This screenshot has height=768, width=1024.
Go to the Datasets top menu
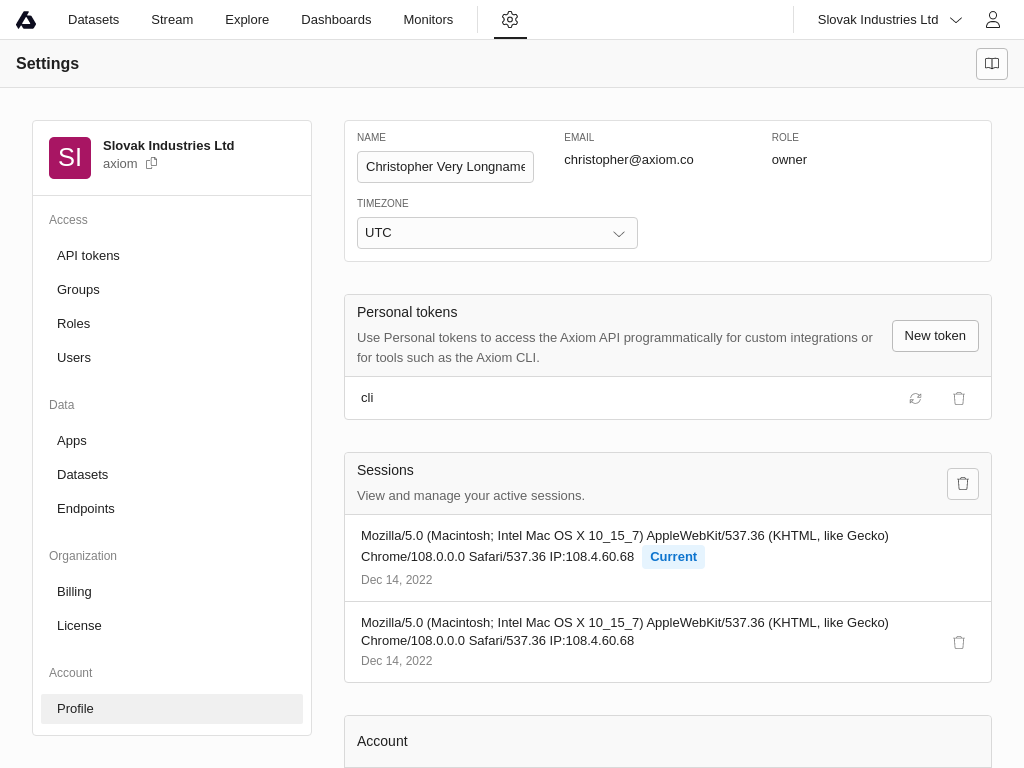click(x=93, y=19)
